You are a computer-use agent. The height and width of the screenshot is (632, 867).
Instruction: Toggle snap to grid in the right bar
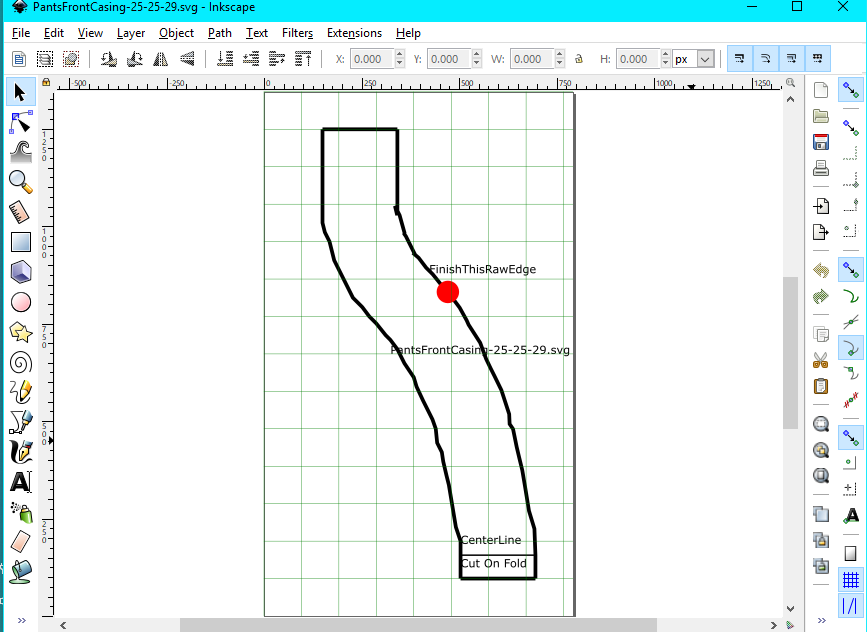click(852, 578)
